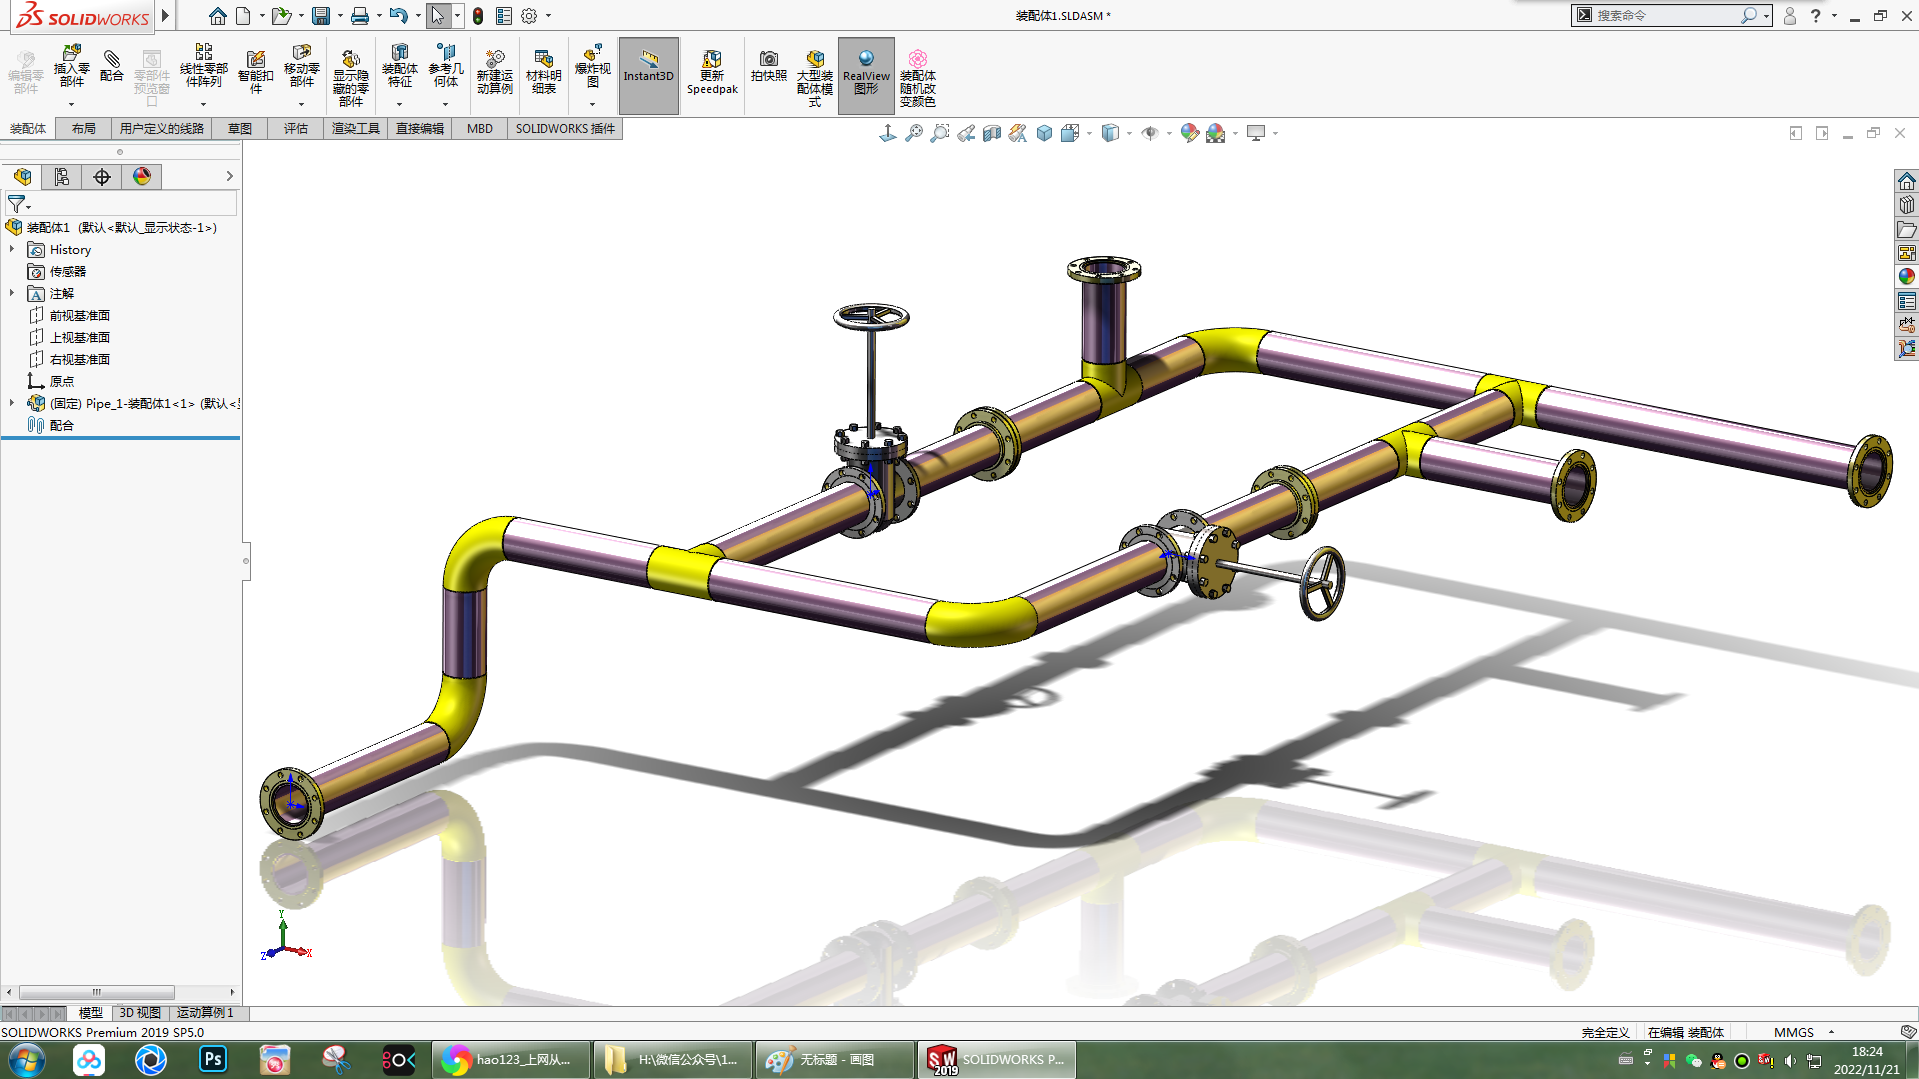The height and width of the screenshot is (1079, 1919).
Task: Open the Linear Component Pattern dropdown arrow
Action: tap(203, 104)
